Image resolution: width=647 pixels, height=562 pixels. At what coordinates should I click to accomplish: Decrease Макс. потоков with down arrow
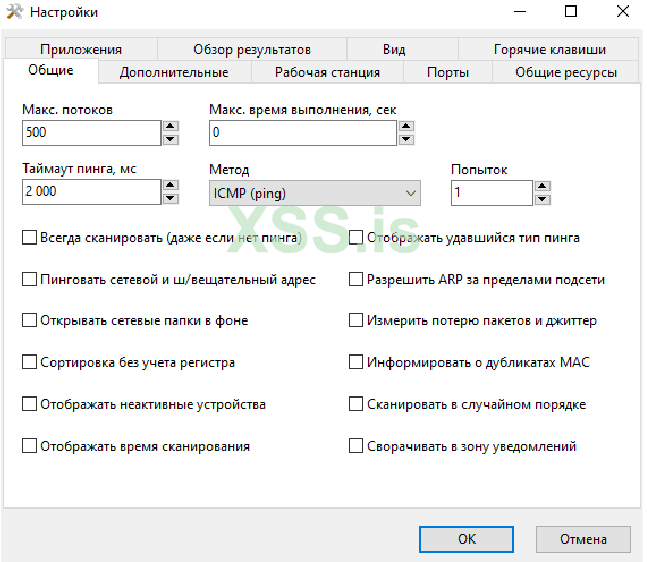[x=170, y=139]
